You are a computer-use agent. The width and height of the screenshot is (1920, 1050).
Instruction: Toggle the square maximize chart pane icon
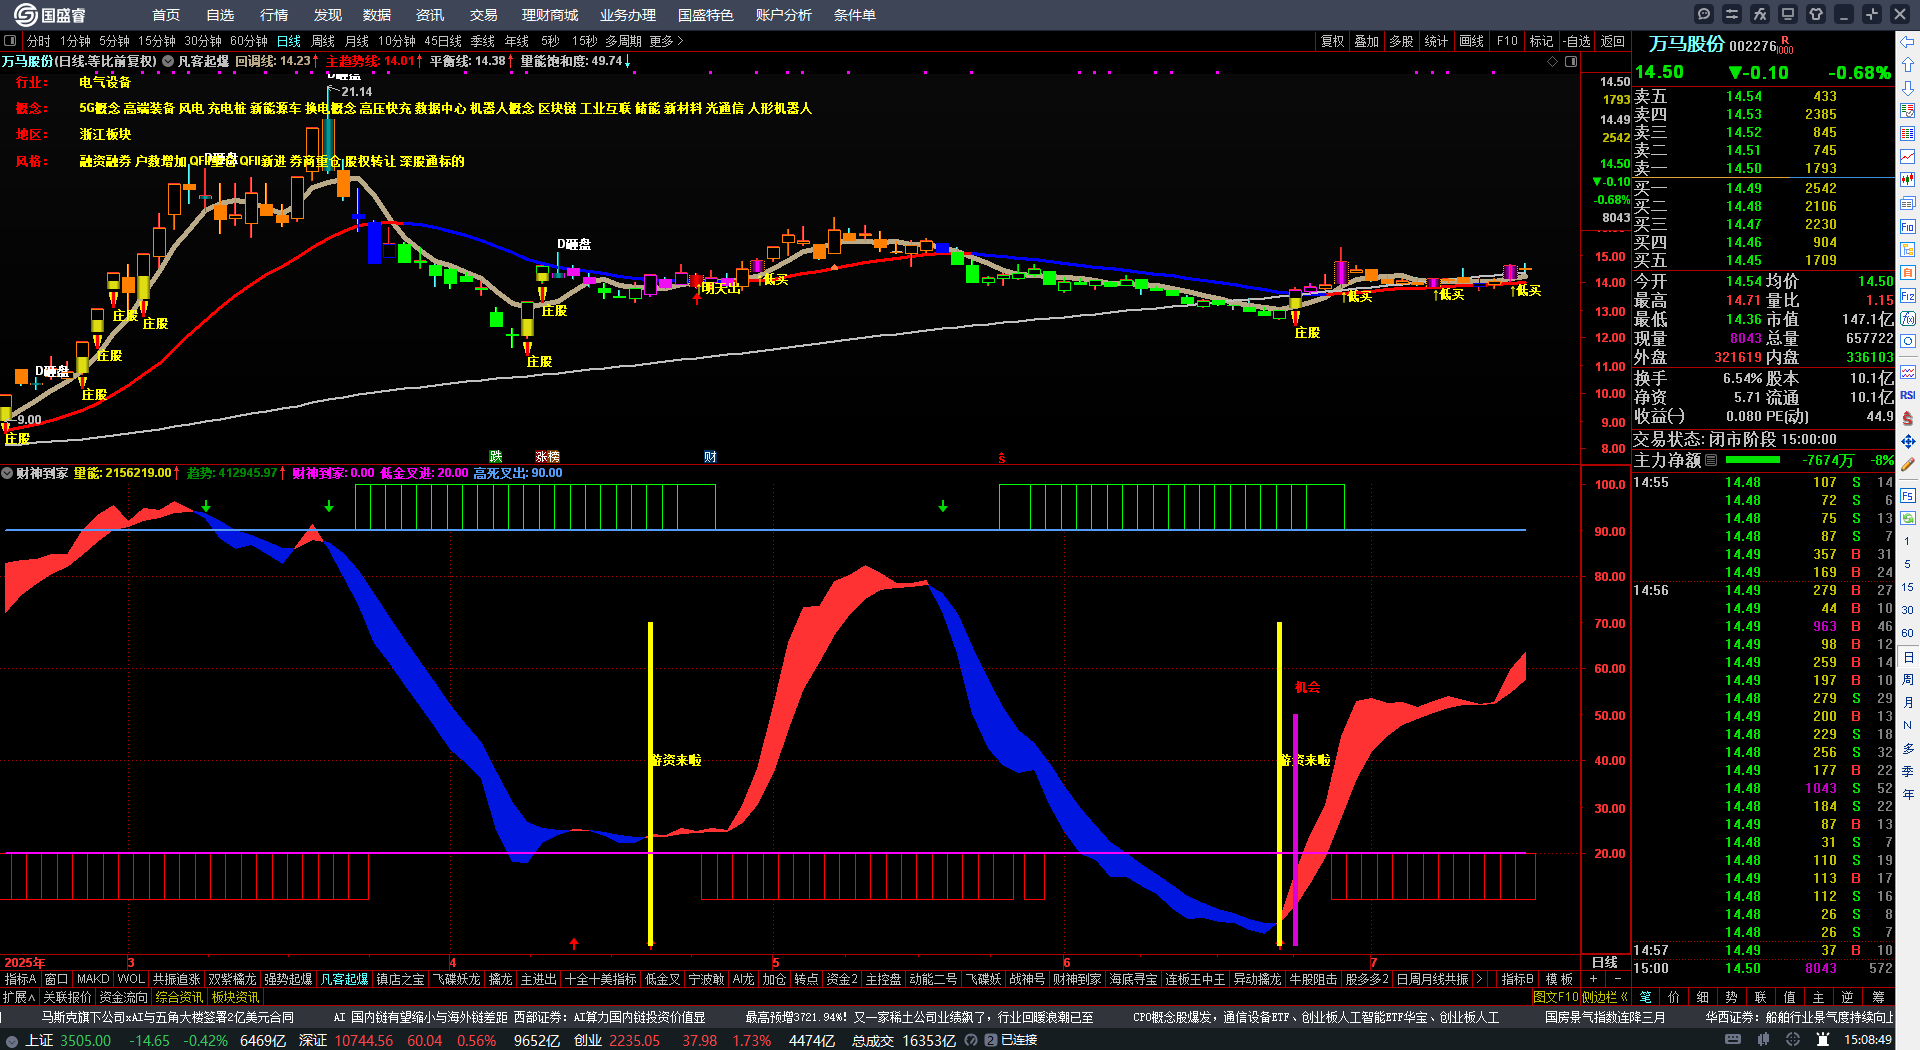click(1571, 61)
